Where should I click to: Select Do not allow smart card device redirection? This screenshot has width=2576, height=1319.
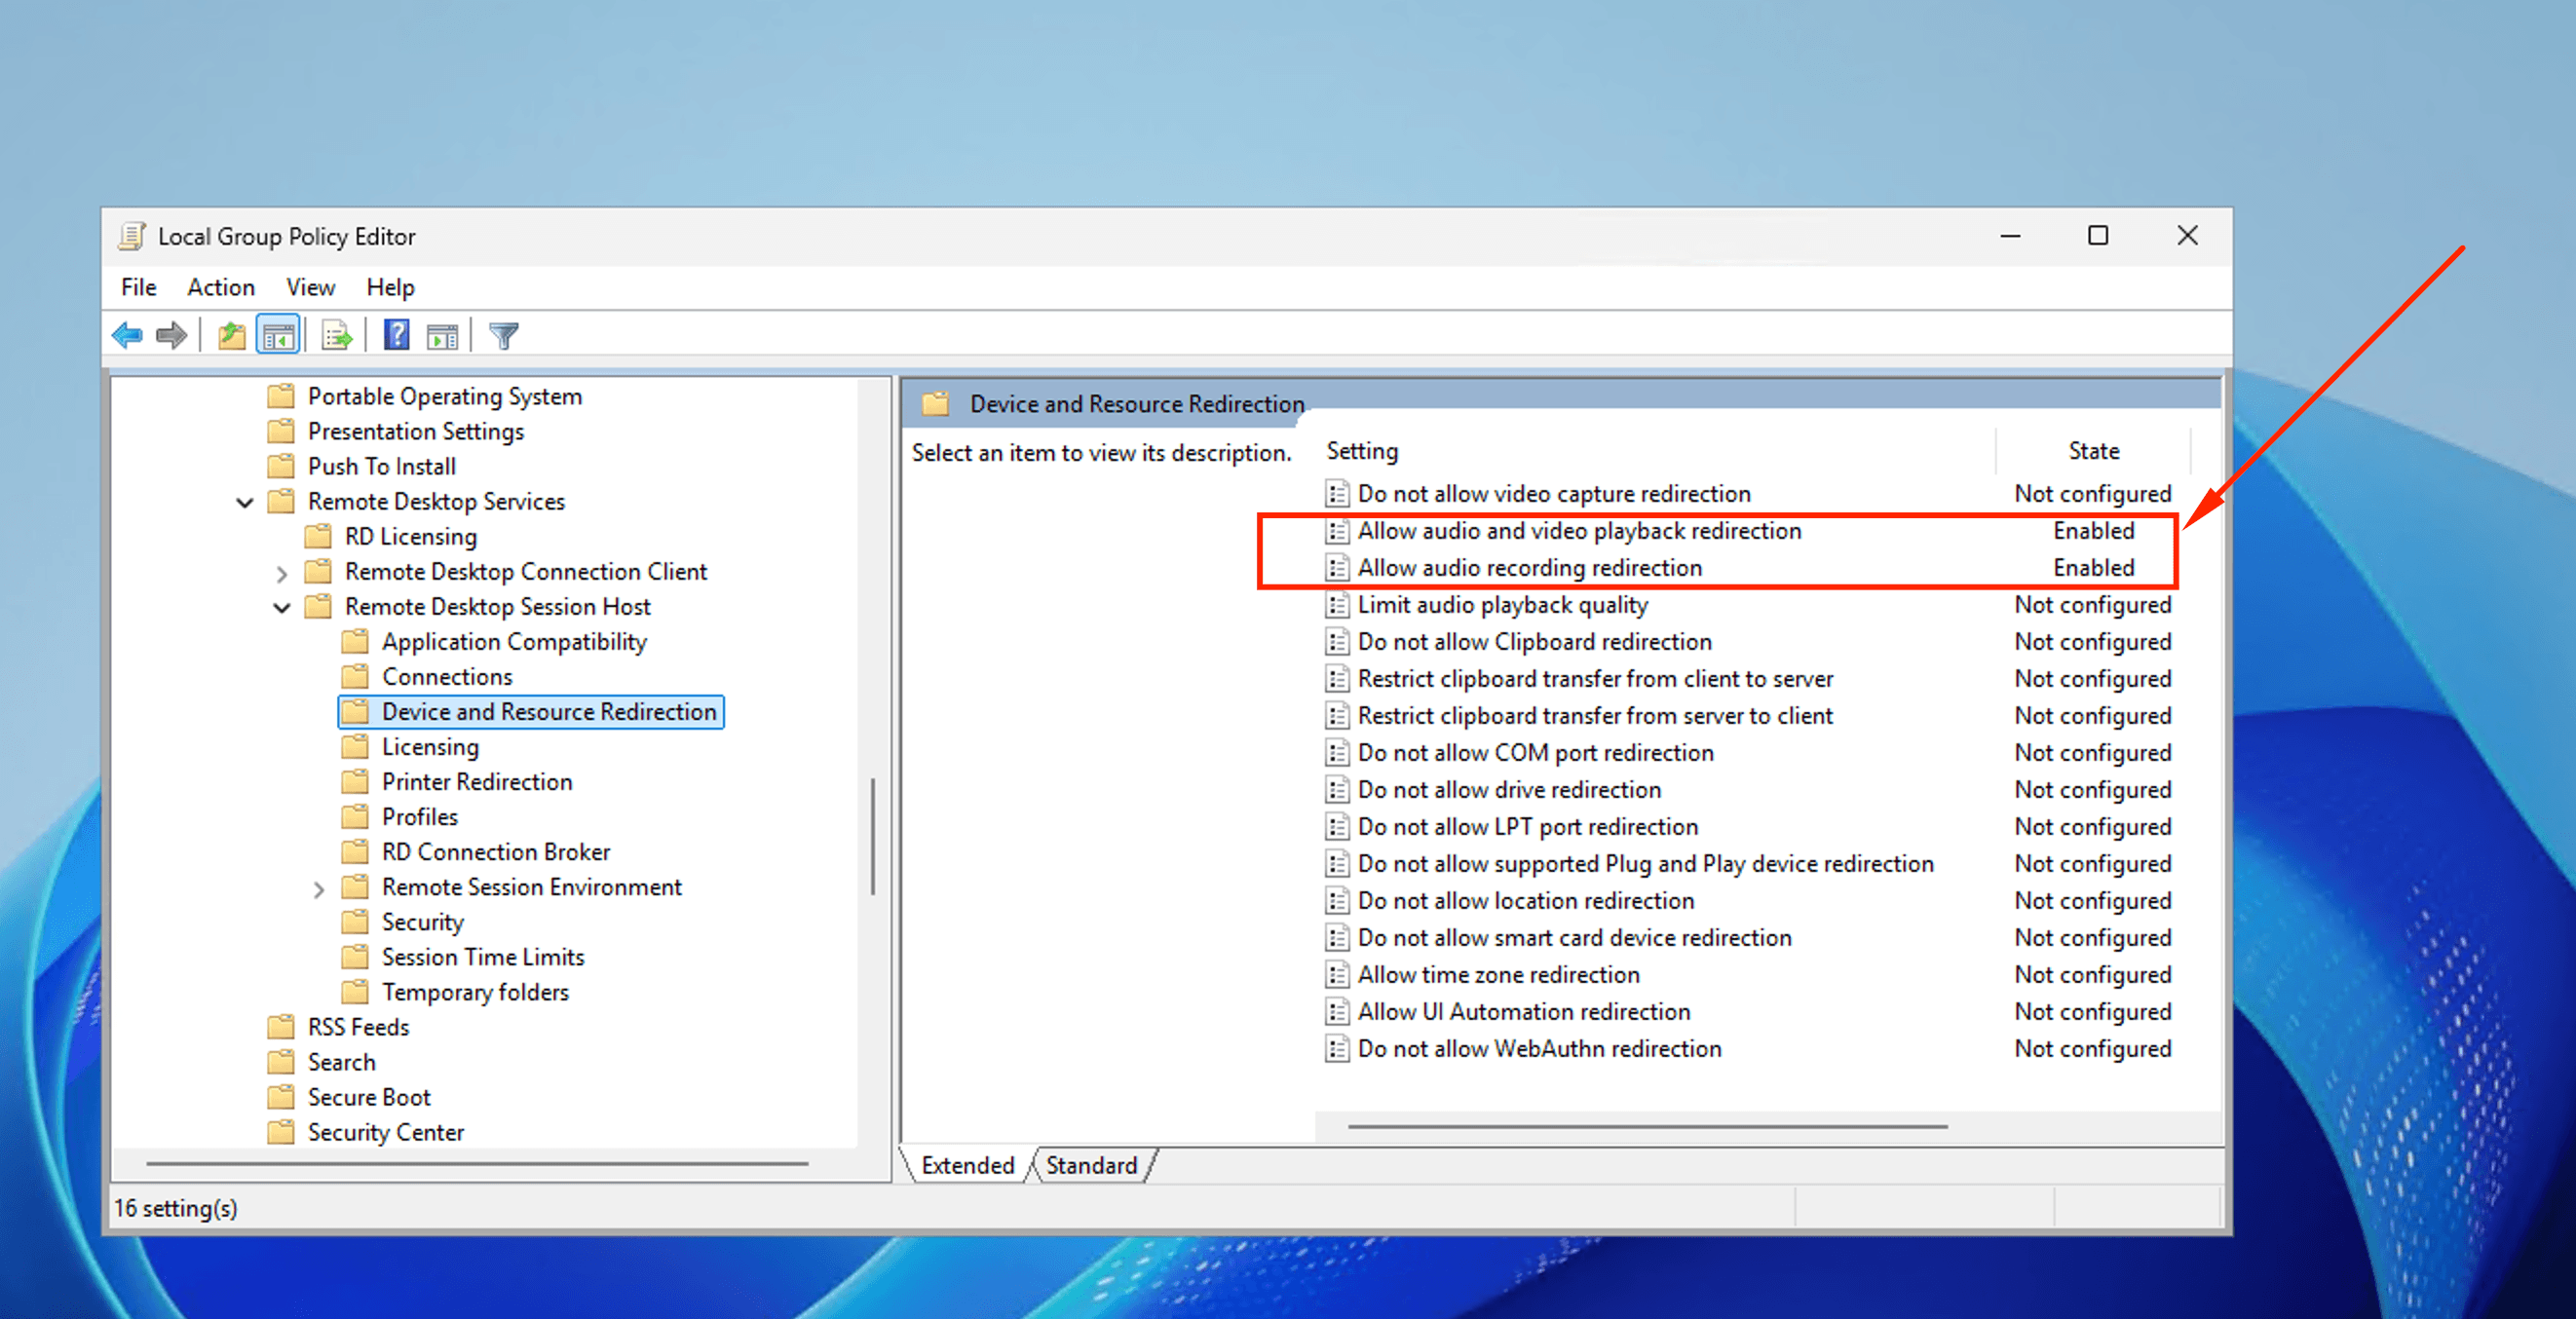click(1574, 938)
